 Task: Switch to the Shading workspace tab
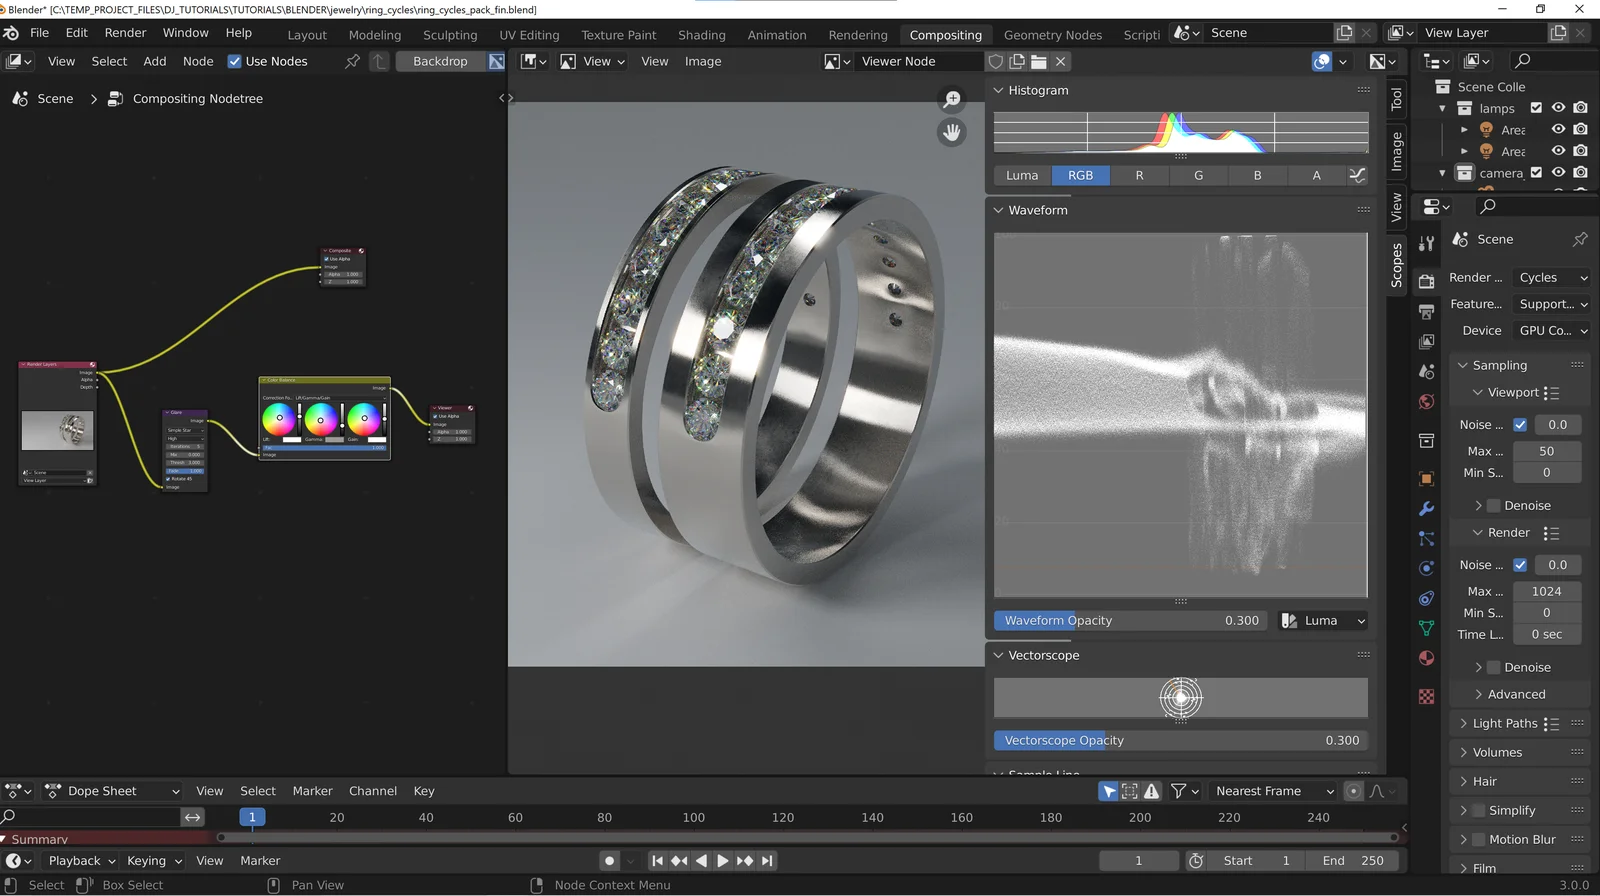point(702,35)
